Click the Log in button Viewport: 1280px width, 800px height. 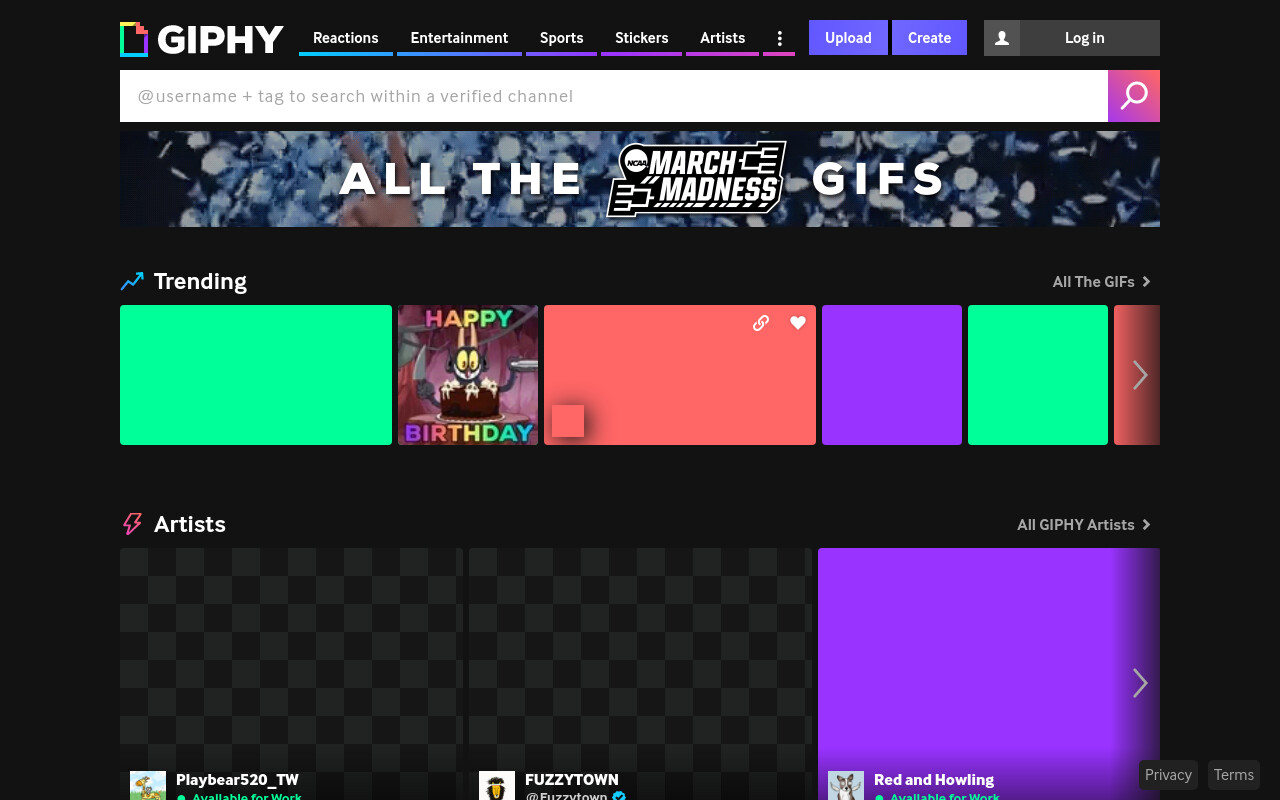point(1084,38)
